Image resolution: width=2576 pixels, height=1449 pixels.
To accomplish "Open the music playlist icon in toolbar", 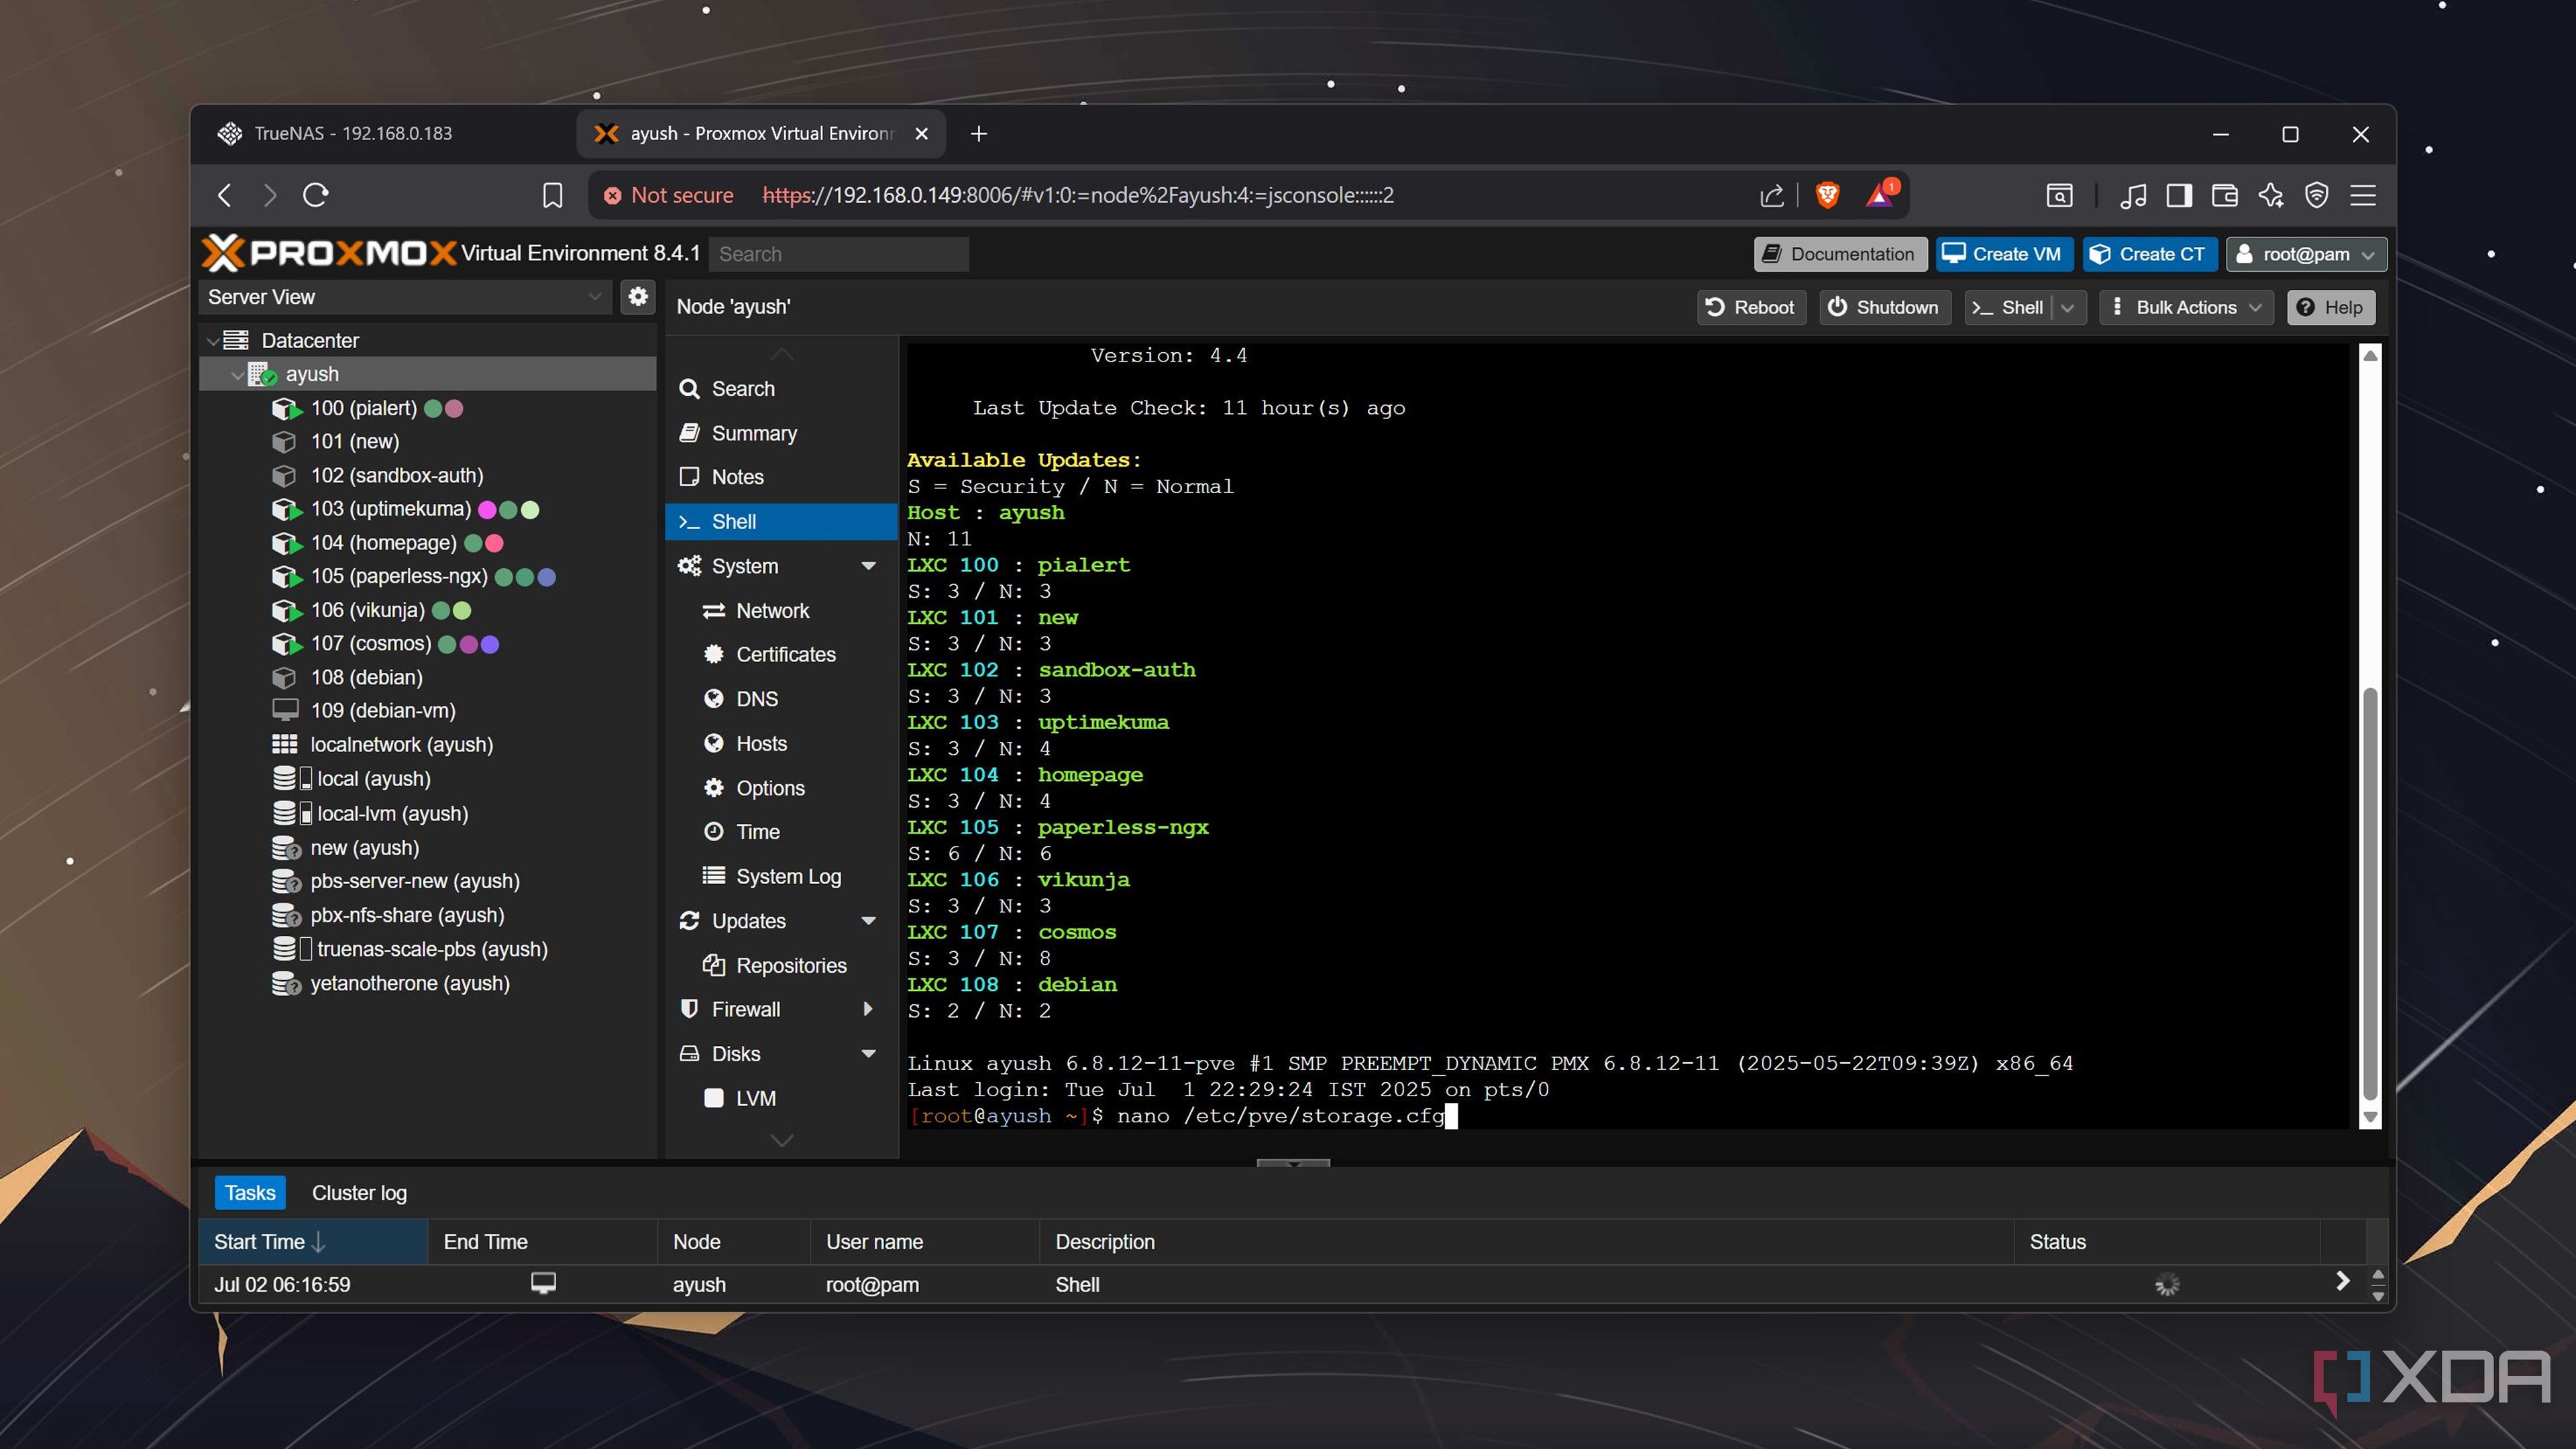I will (x=2132, y=195).
